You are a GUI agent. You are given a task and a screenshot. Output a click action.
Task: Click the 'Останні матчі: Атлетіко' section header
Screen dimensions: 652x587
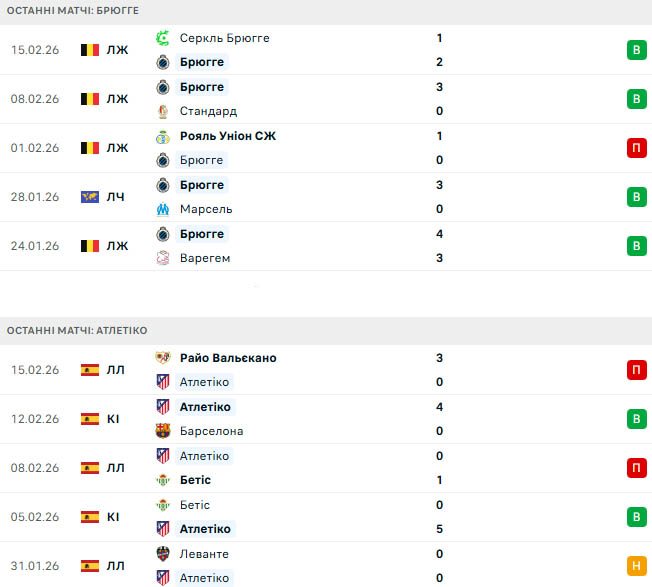tap(77, 330)
